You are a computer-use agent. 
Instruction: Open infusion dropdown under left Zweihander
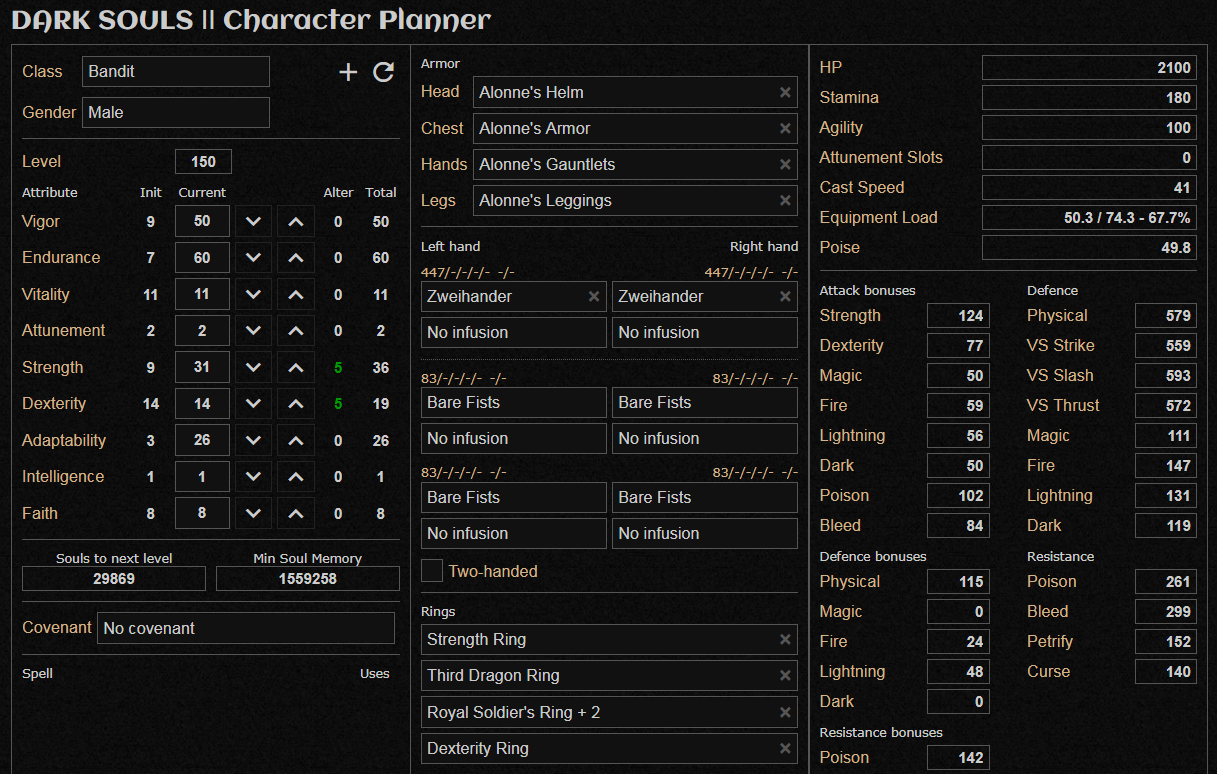[x=514, y=332]
